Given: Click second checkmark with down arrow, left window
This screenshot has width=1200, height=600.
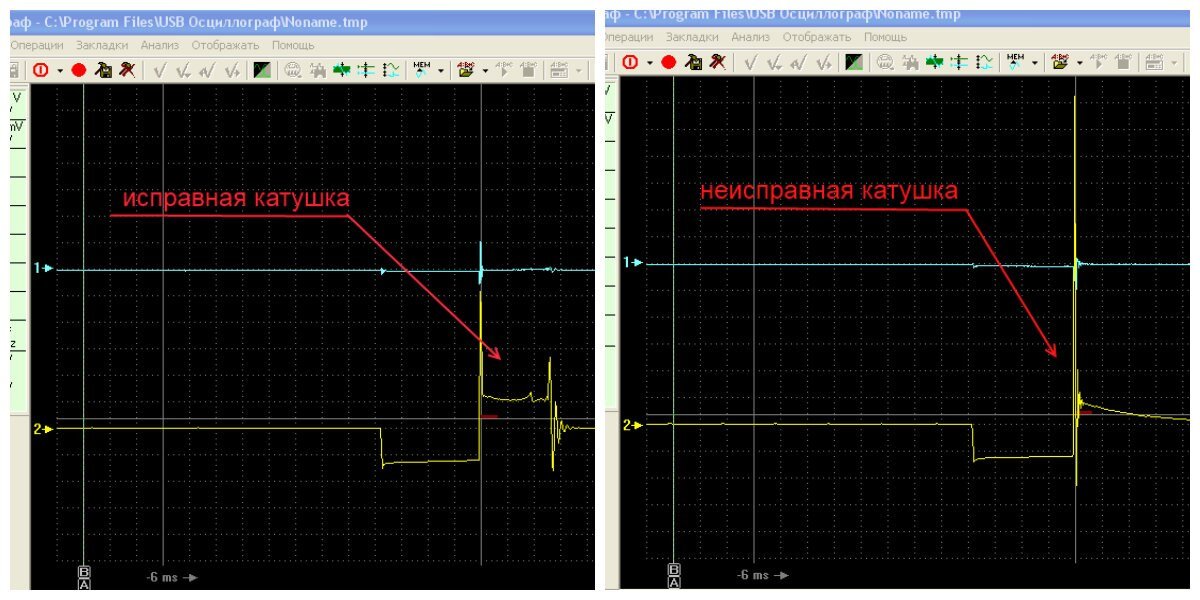Looking at the screenshot, I should tap(184, 71).
